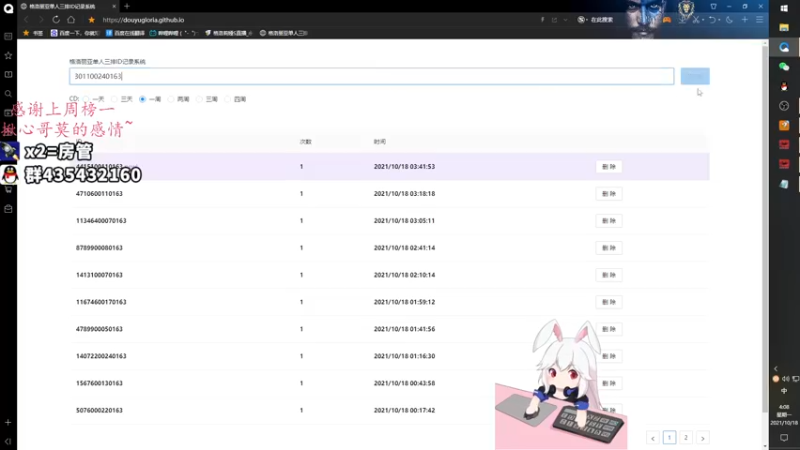Open favorites in the left sidebar

pos(8,56)
